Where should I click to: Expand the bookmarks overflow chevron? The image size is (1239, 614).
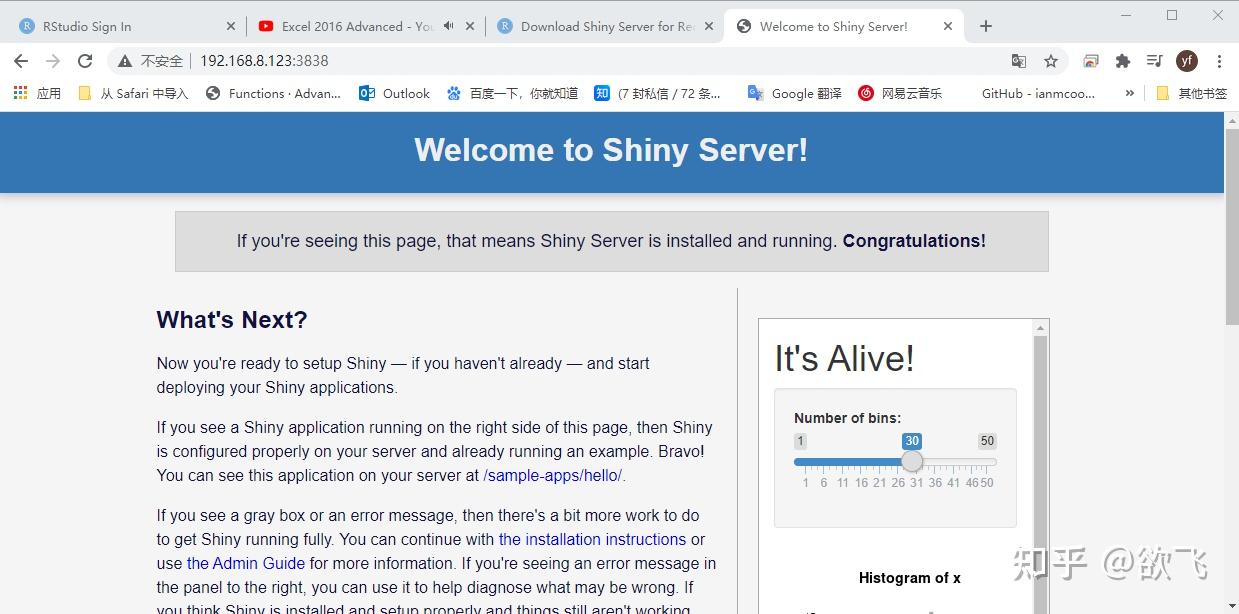pyautogui.click(x=1130, y=93)
